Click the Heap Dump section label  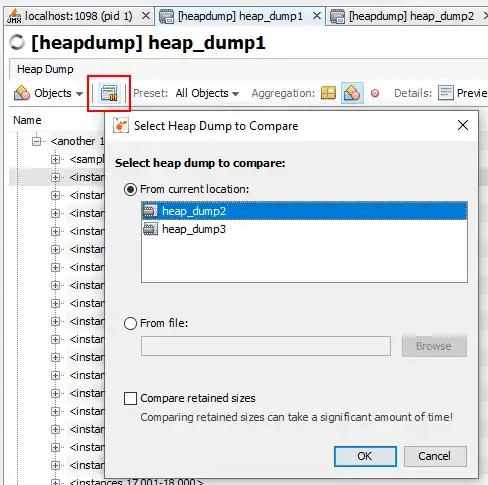point(45,69)
